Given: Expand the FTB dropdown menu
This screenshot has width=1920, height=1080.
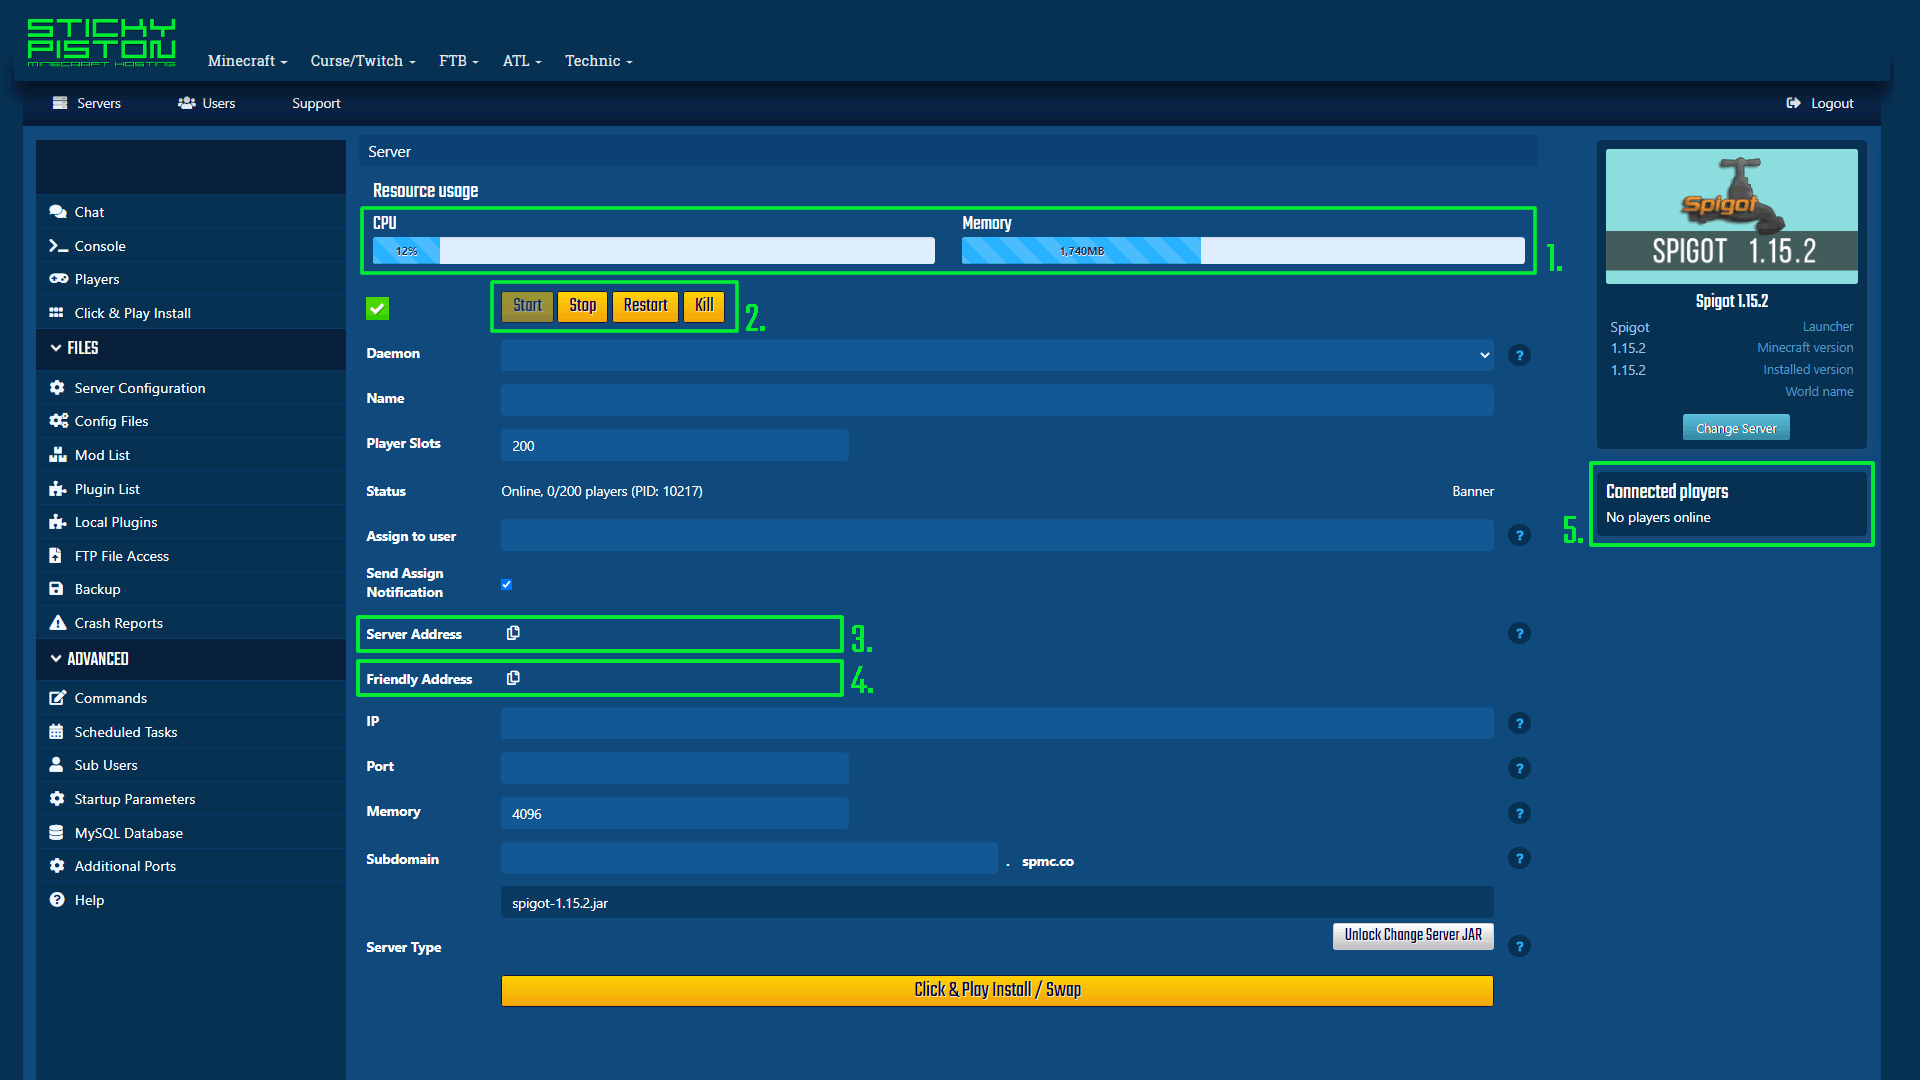Looking at the screenshot, I should [458, 61].
